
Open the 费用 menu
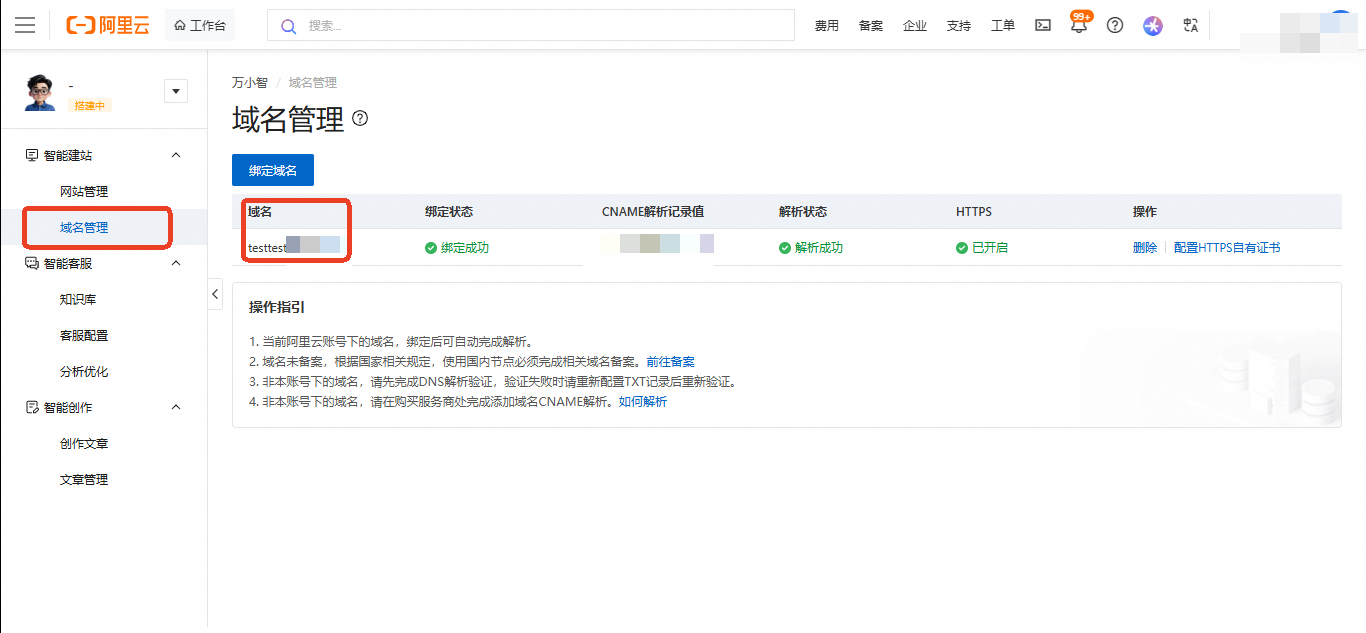pos(826,26)
